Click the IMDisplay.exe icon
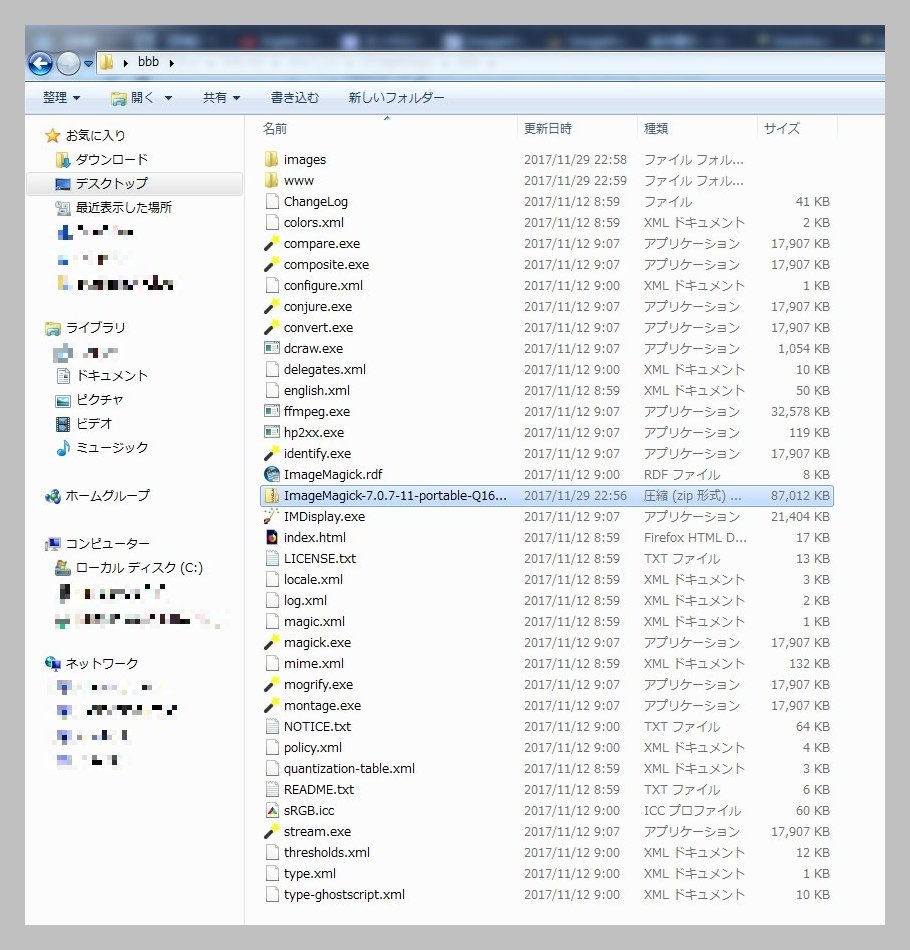The width and height of the screenshot is (910, 950). tap(271, 517)
